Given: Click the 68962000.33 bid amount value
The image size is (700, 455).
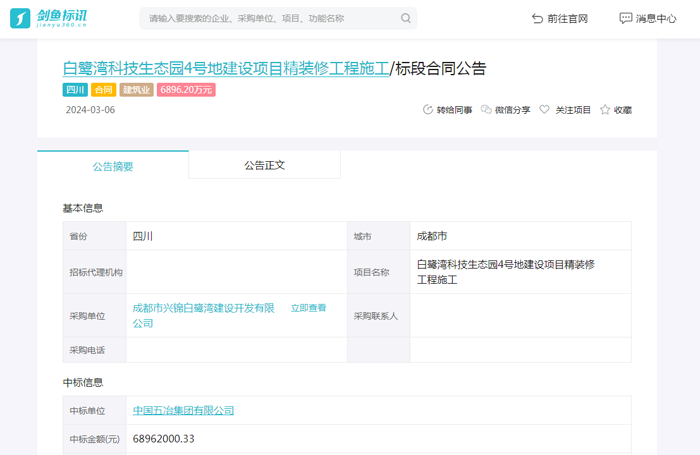Looking at the screenshot, I should pos(163,438).
